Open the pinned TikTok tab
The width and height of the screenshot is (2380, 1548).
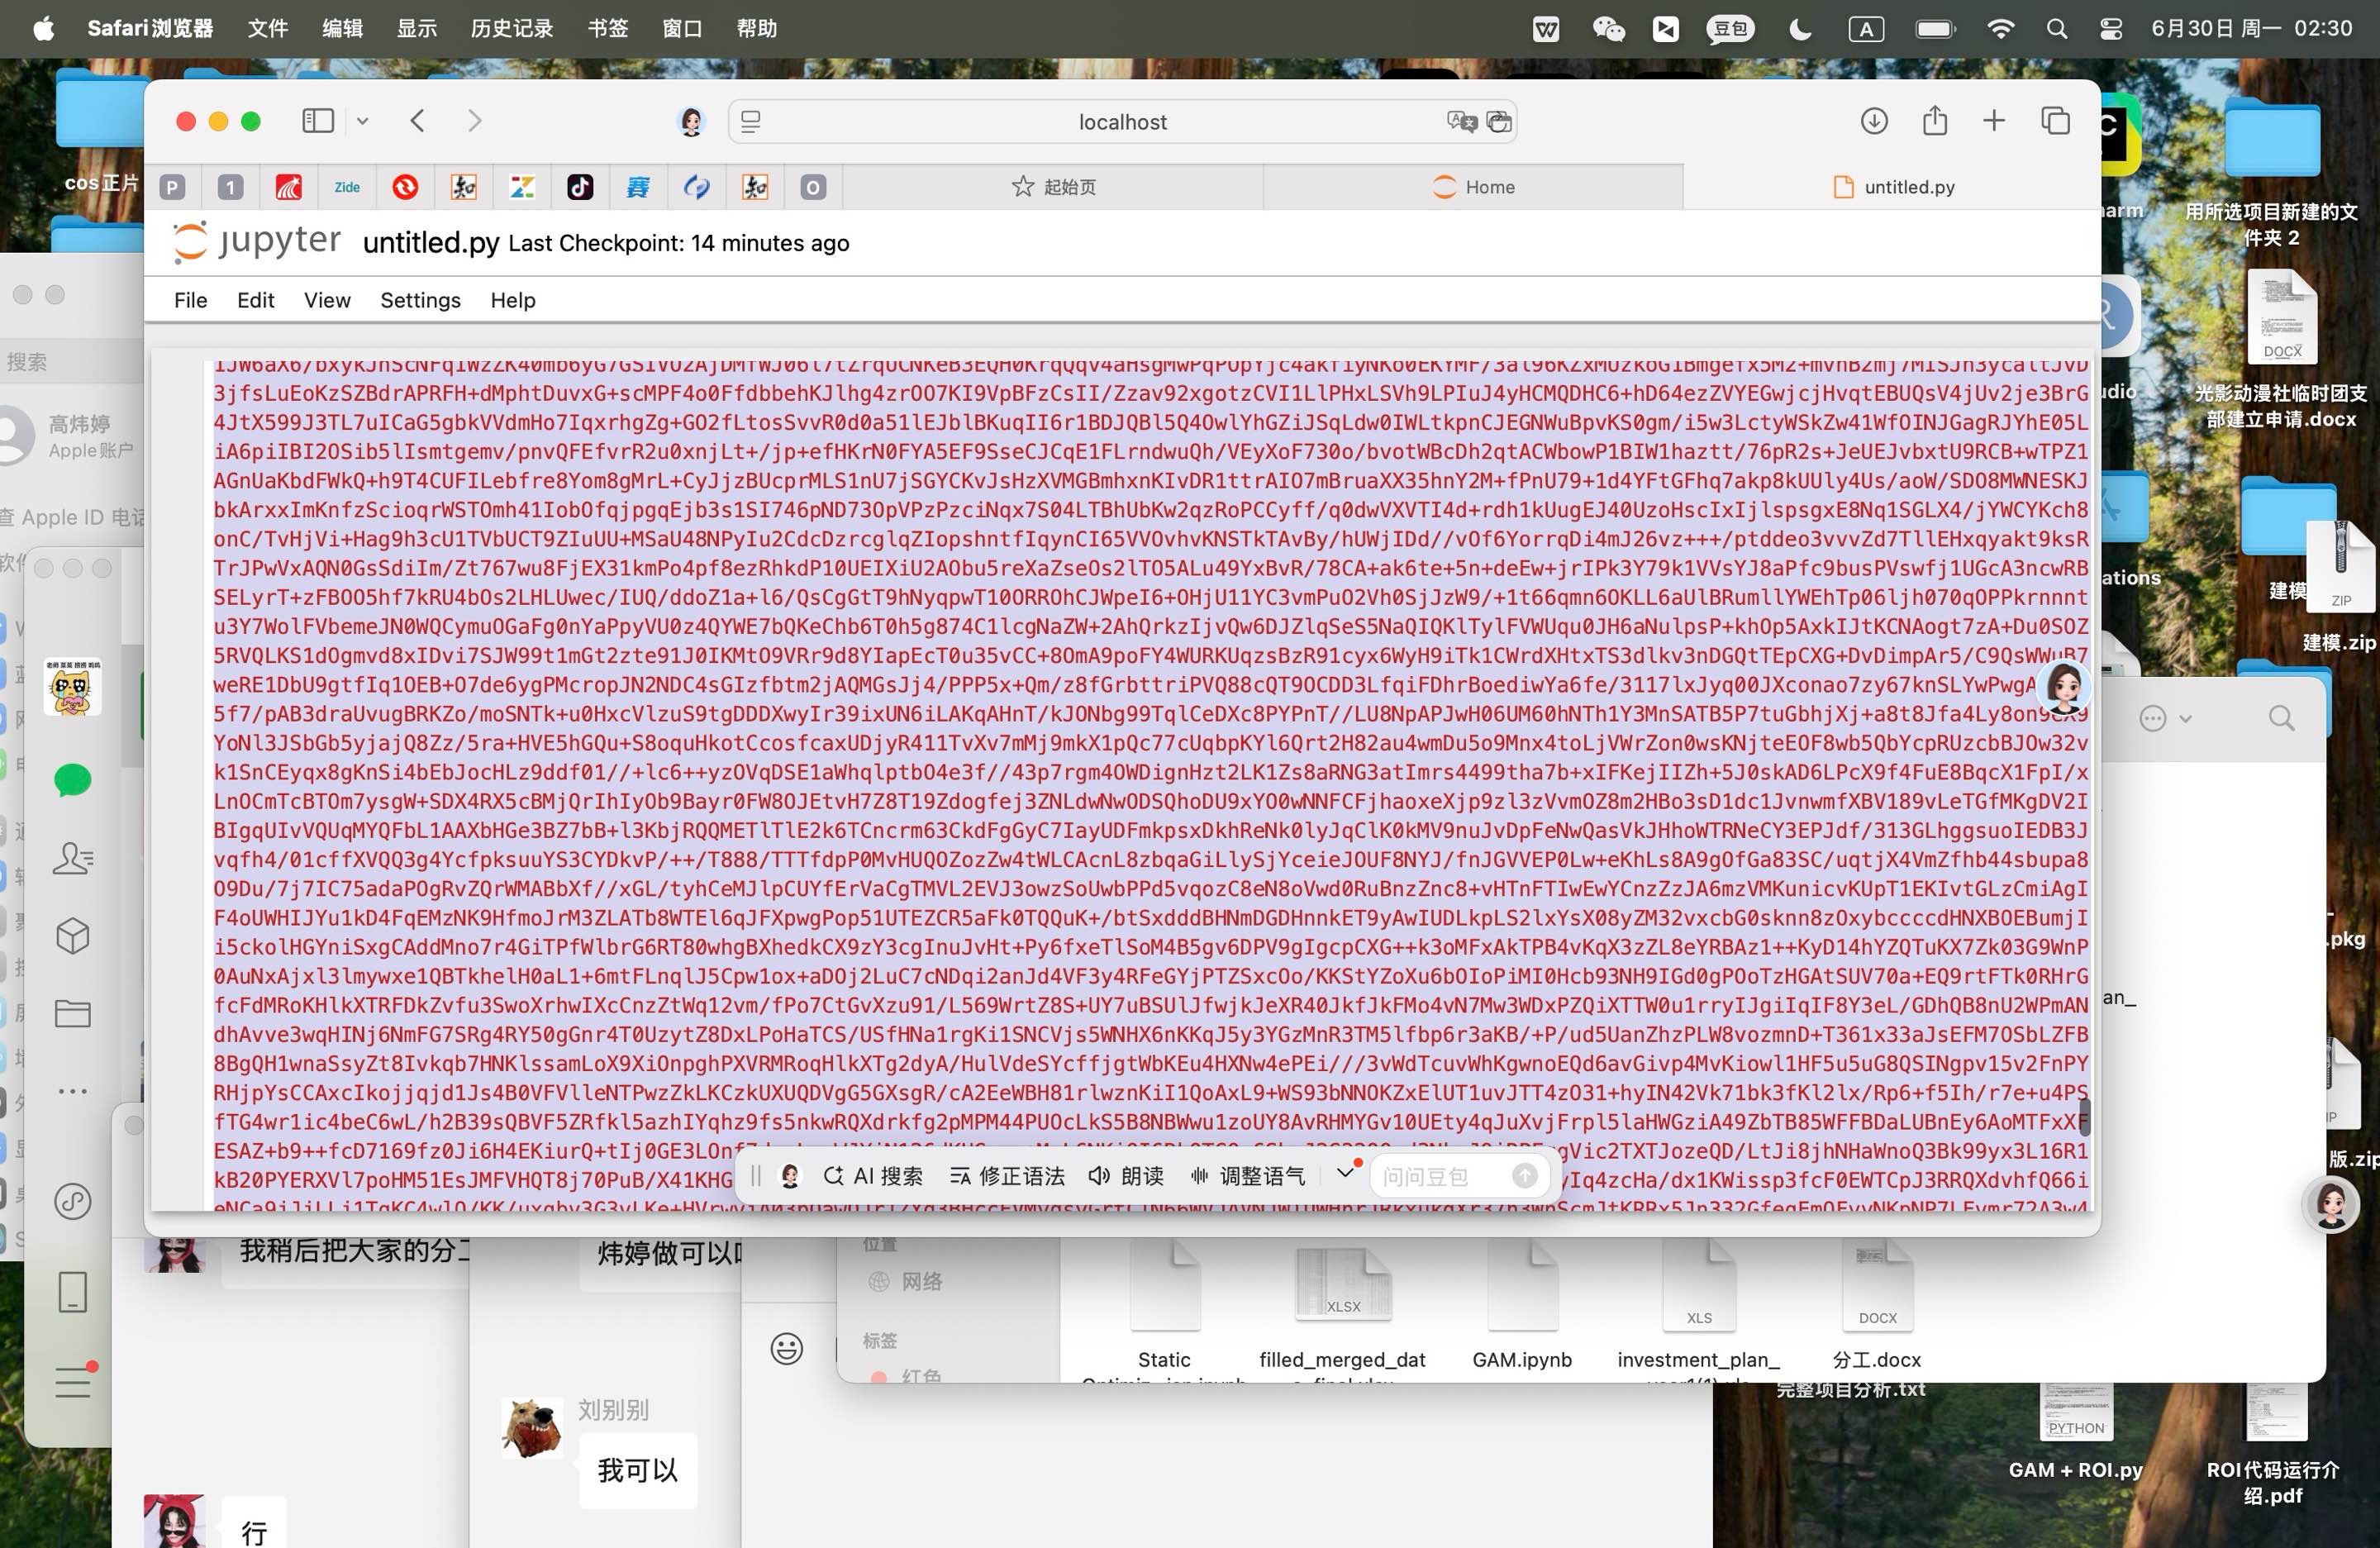point(580,187)
